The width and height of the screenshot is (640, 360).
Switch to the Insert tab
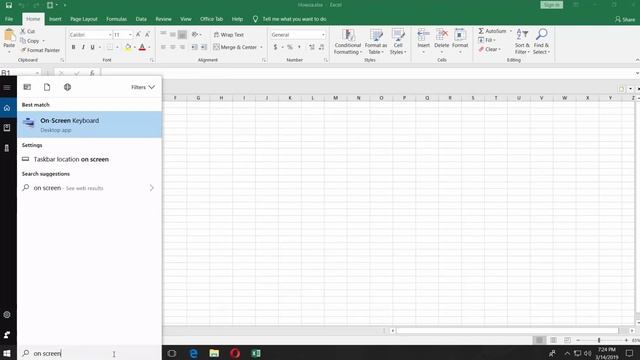click(55, 19)
